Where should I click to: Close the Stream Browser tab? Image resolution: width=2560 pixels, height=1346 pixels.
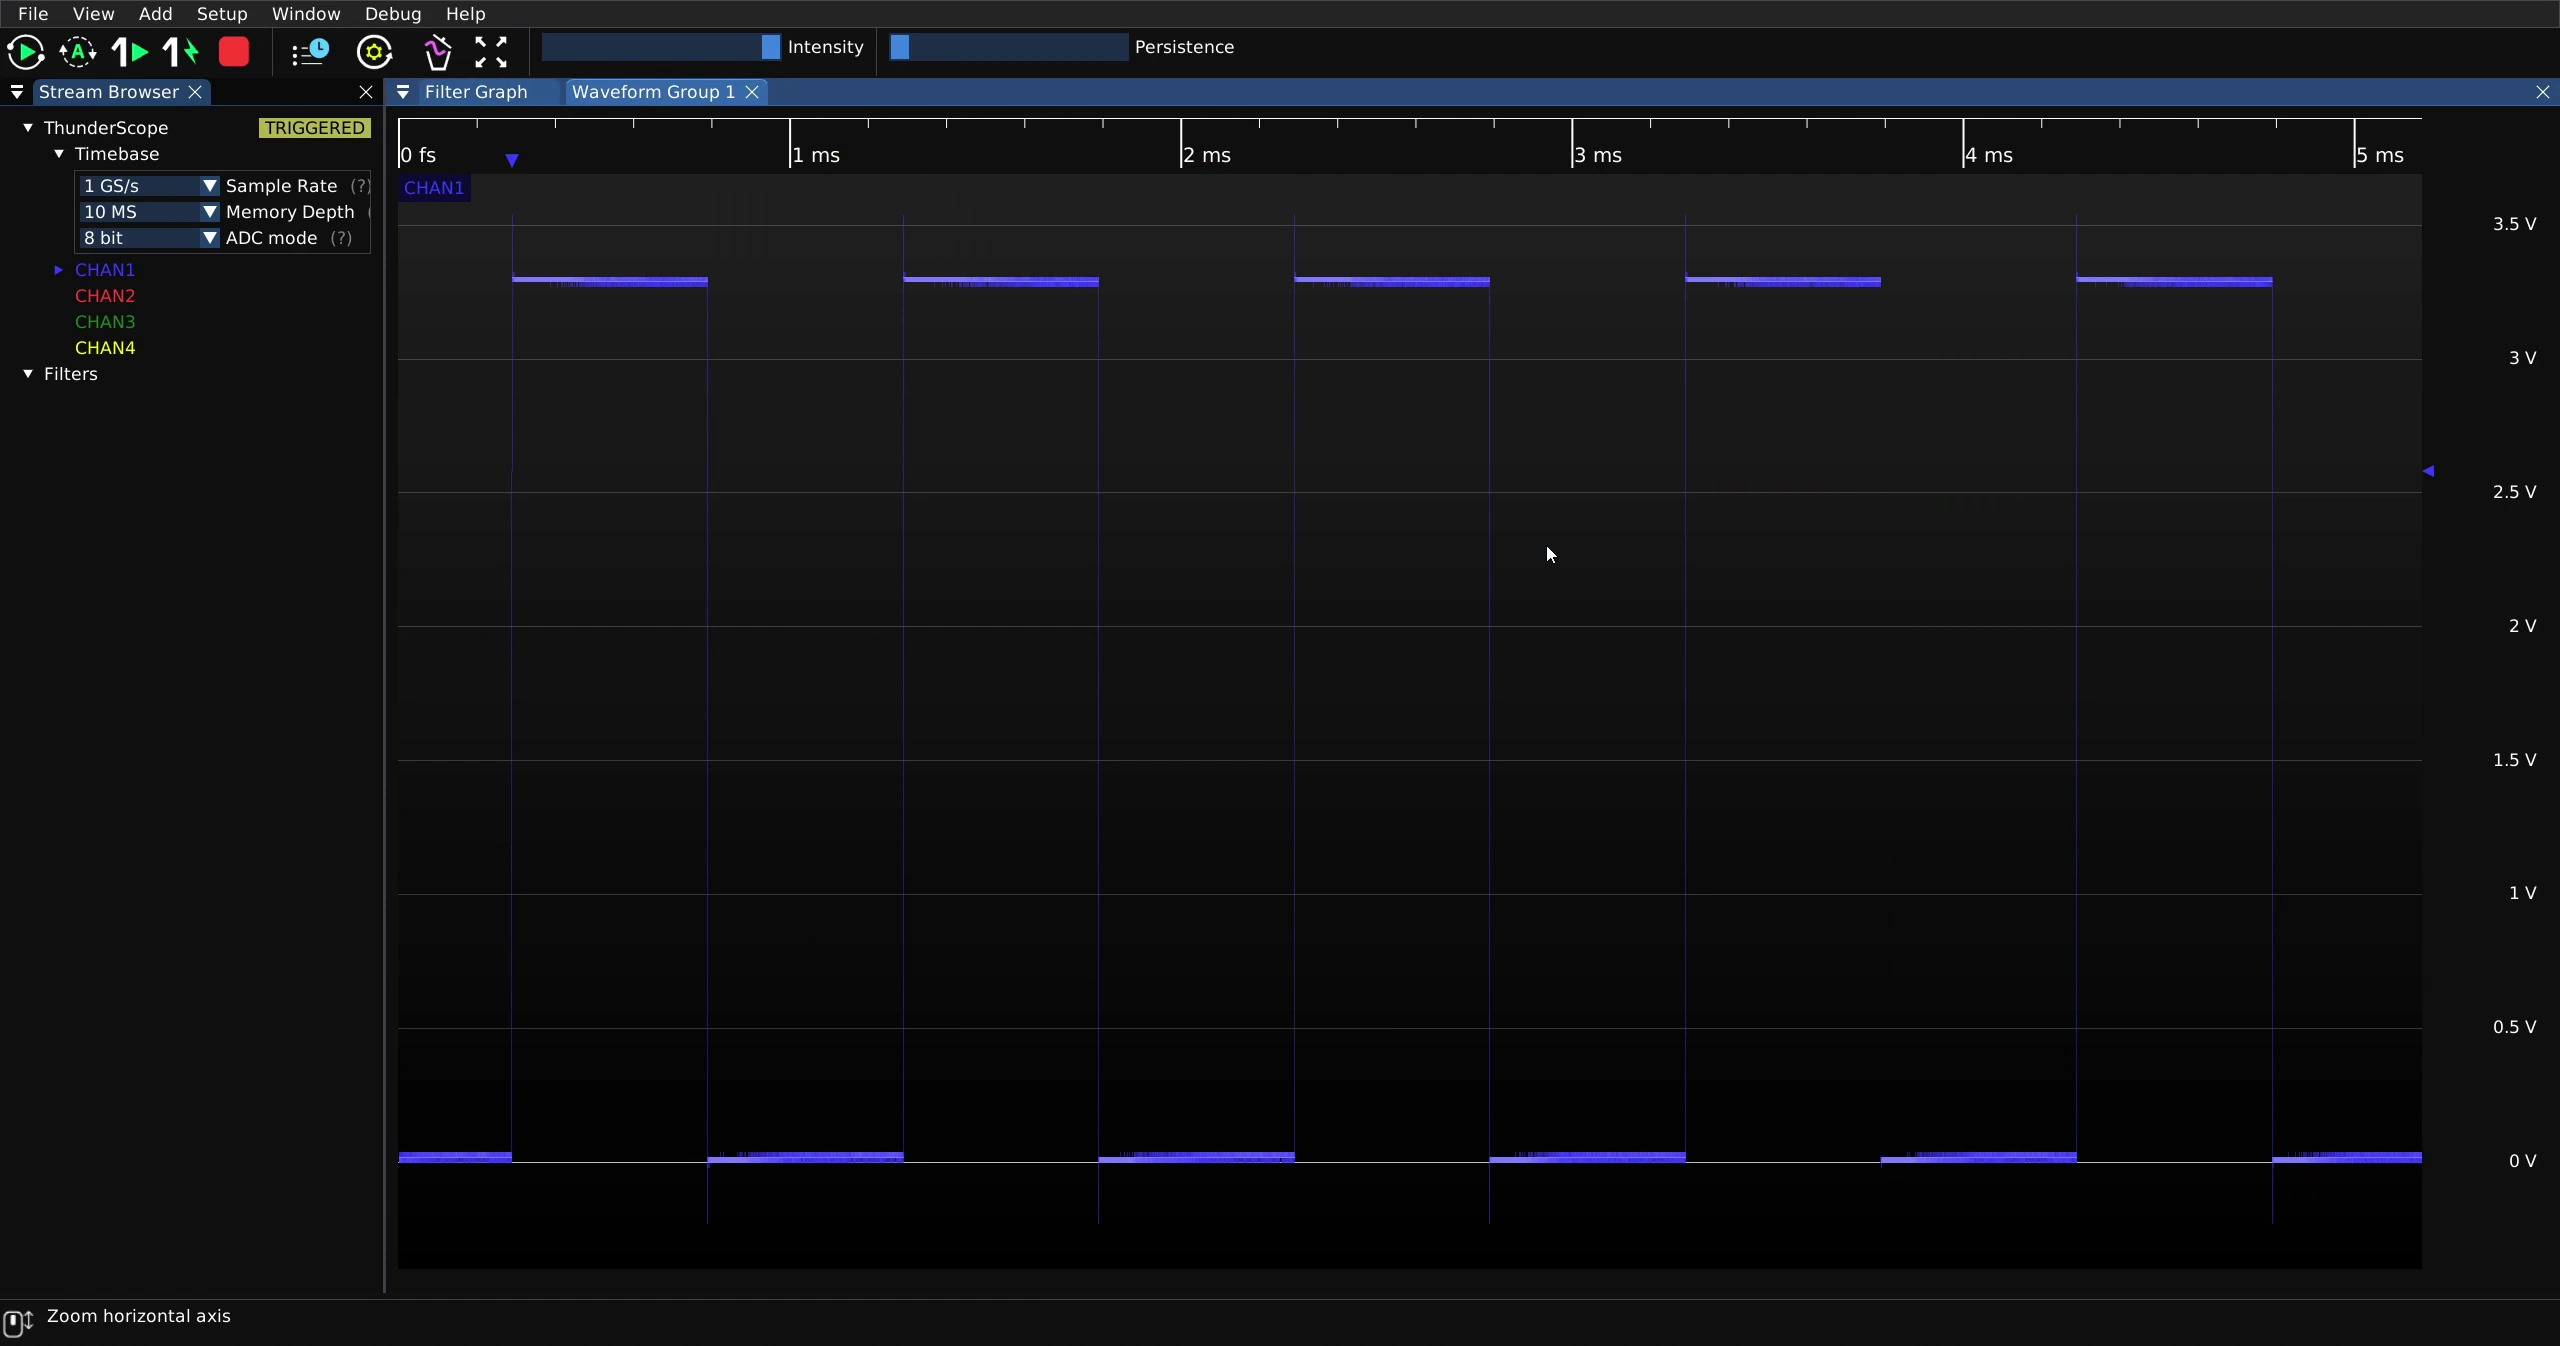coord(196,92)
